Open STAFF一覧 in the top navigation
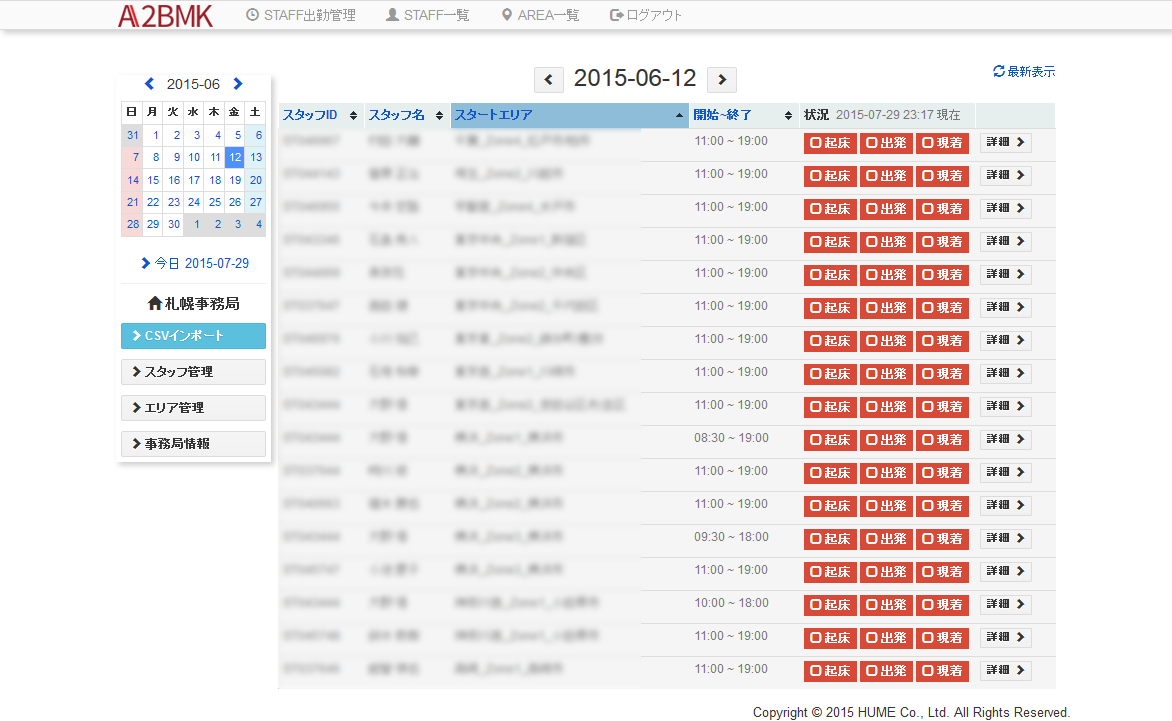1172x721 pixels. [427, 15]
